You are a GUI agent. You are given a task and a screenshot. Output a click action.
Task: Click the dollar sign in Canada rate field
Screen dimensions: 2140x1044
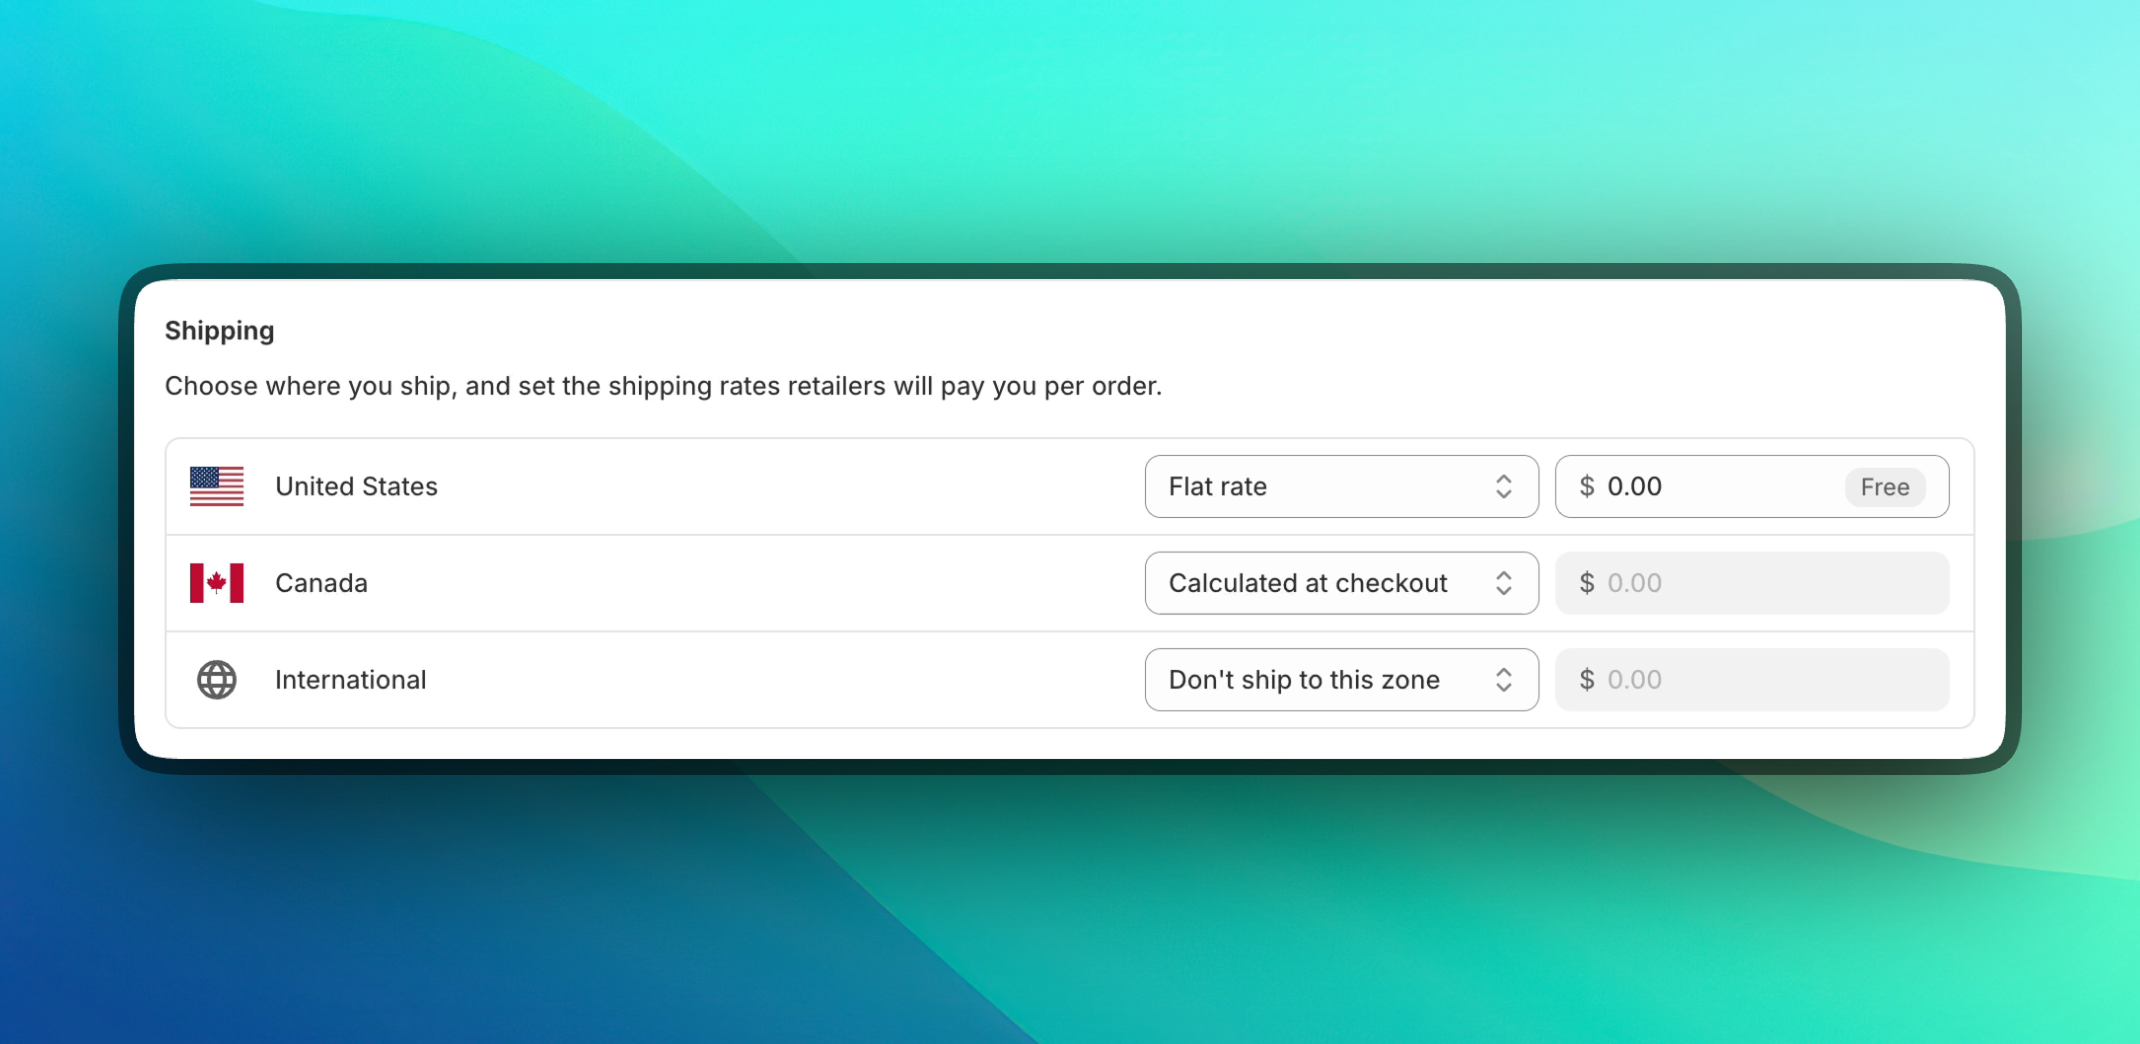1586,583
